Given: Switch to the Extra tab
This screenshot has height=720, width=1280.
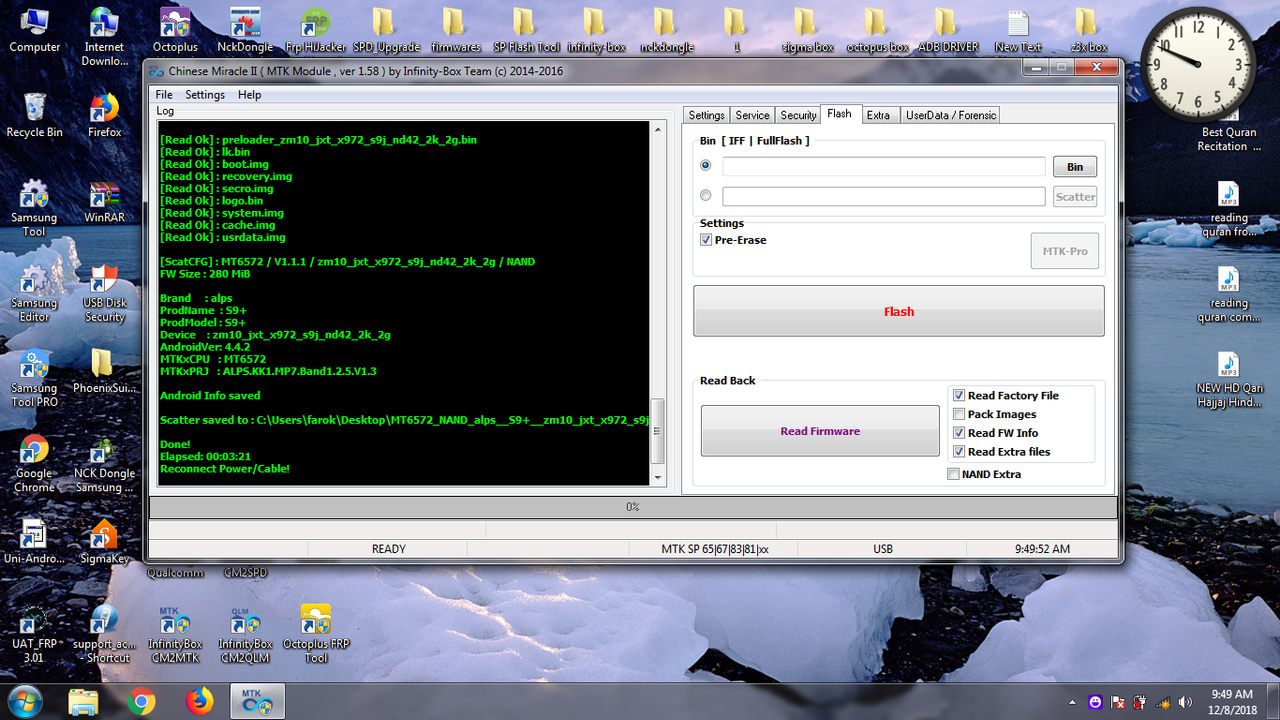Looking at the screenshot, I should click(x=878, y=115).
